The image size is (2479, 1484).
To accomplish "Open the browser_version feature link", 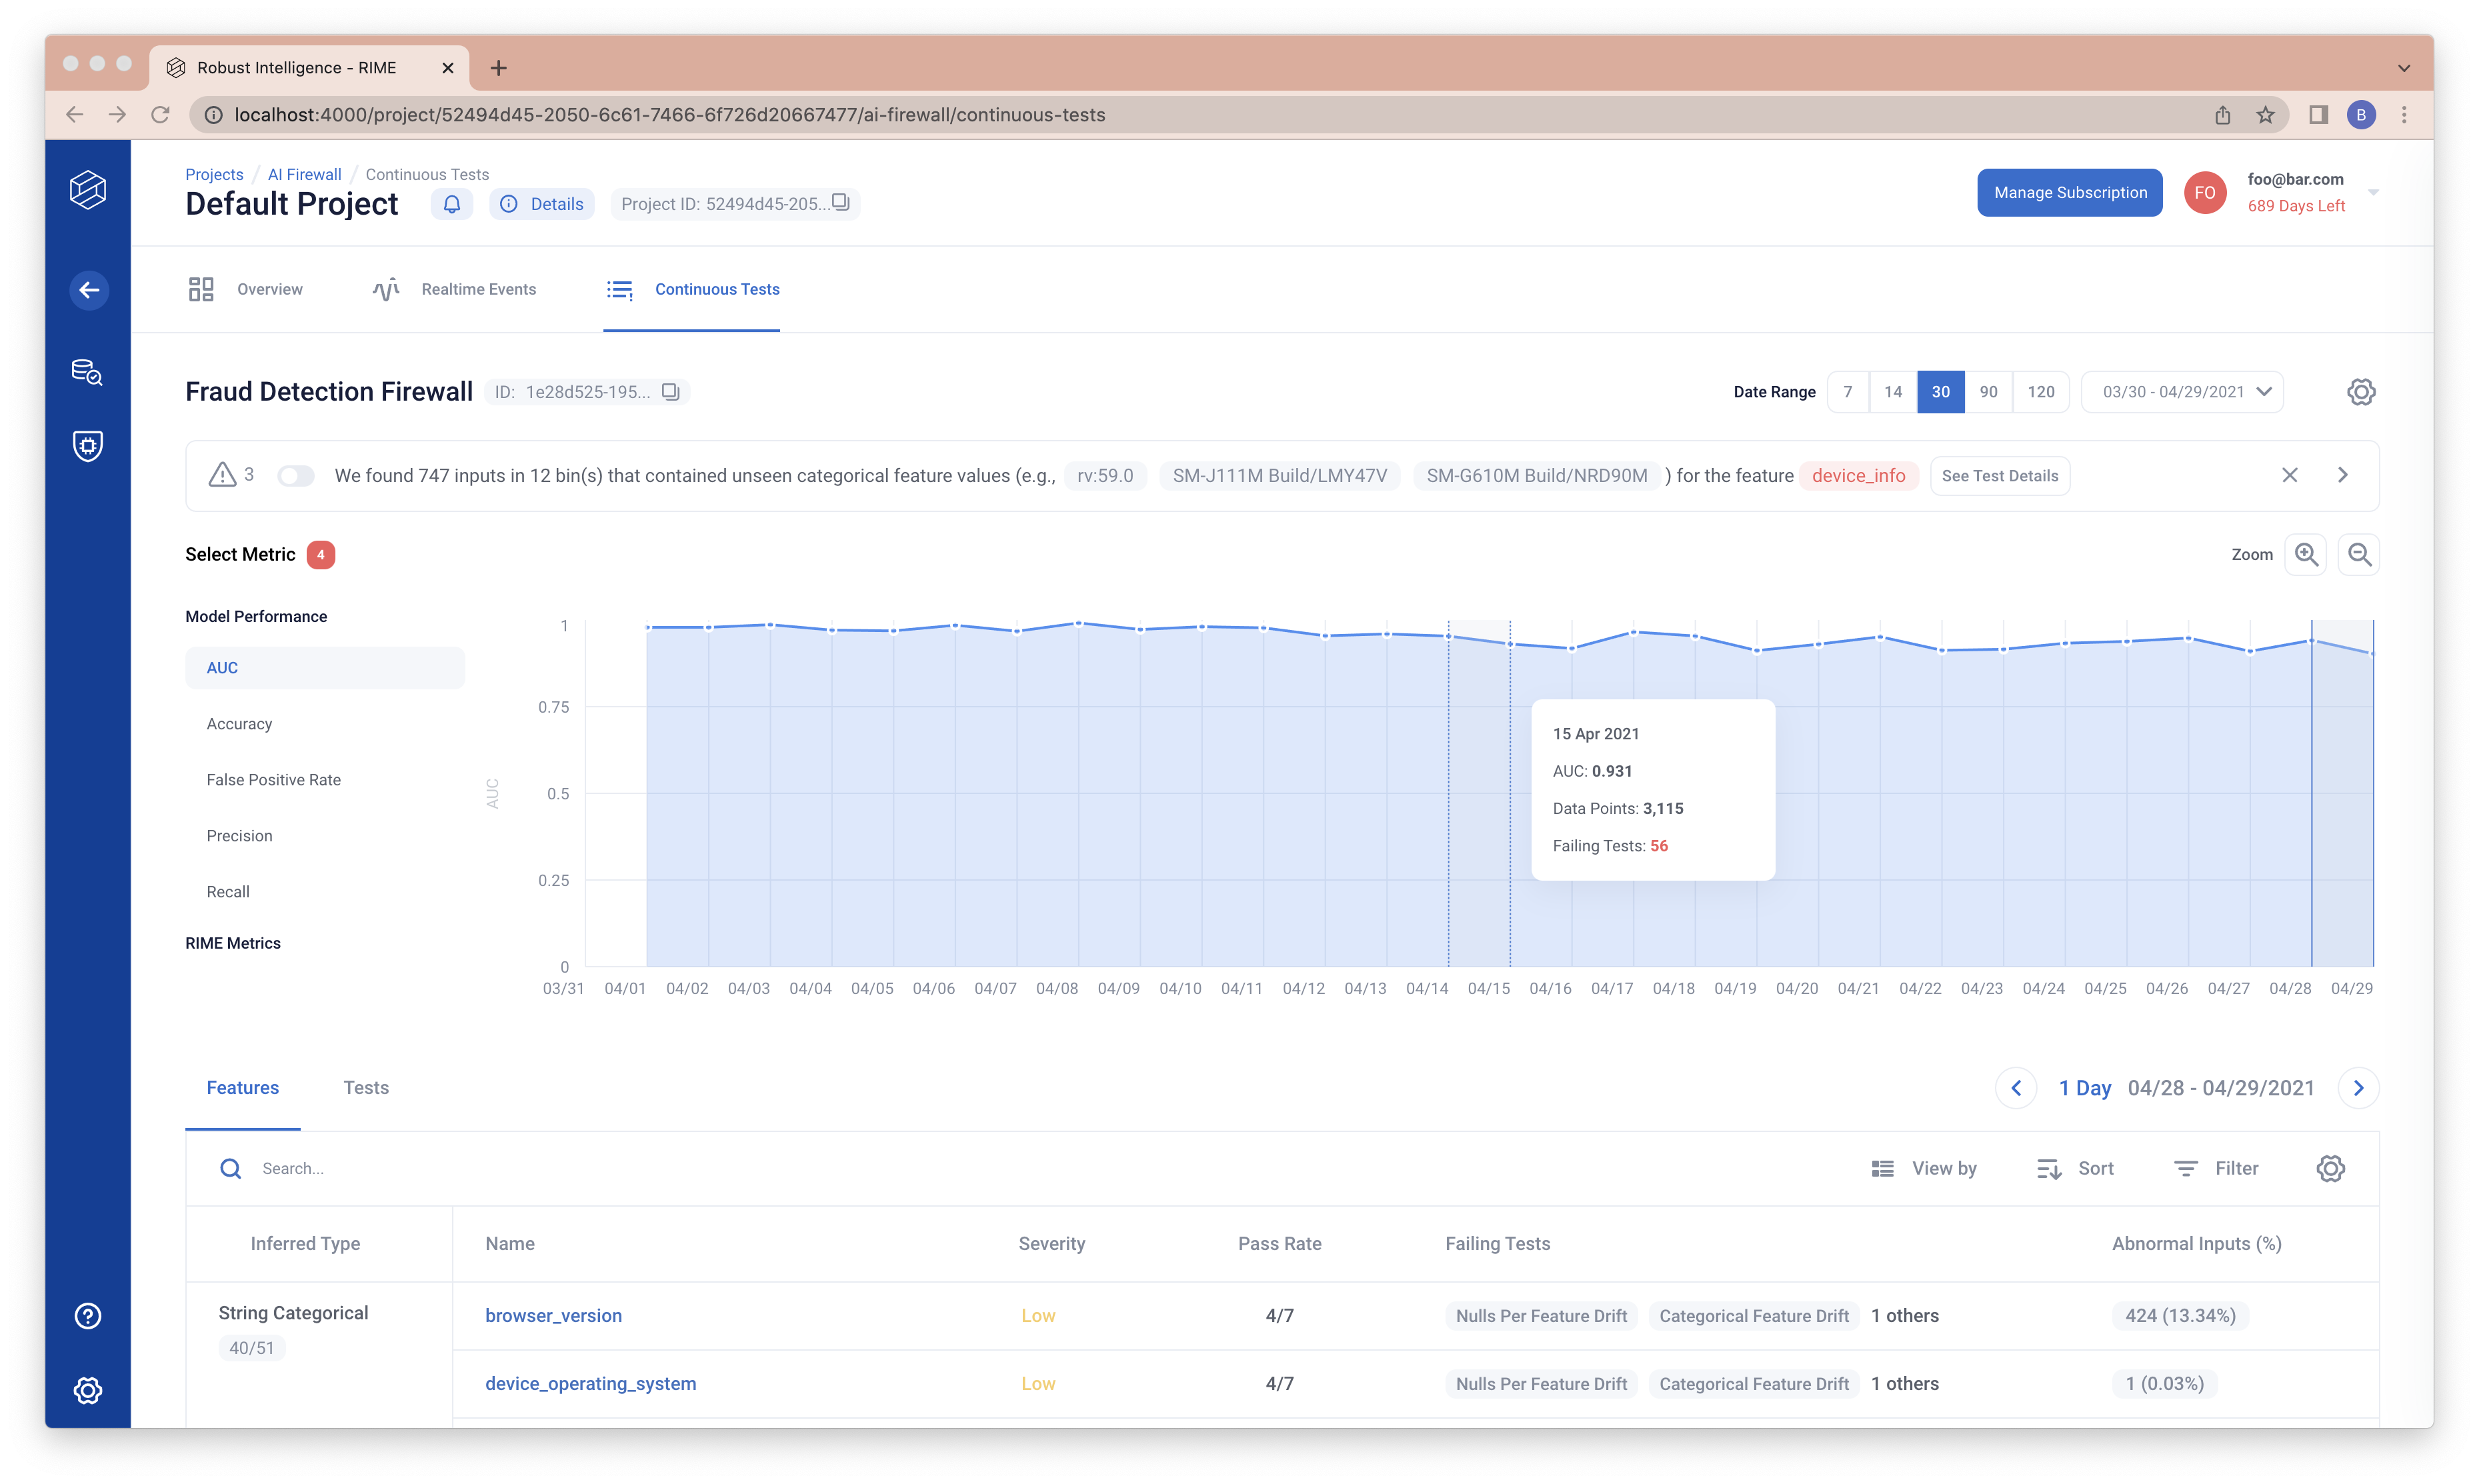I will click(554, 1316).
